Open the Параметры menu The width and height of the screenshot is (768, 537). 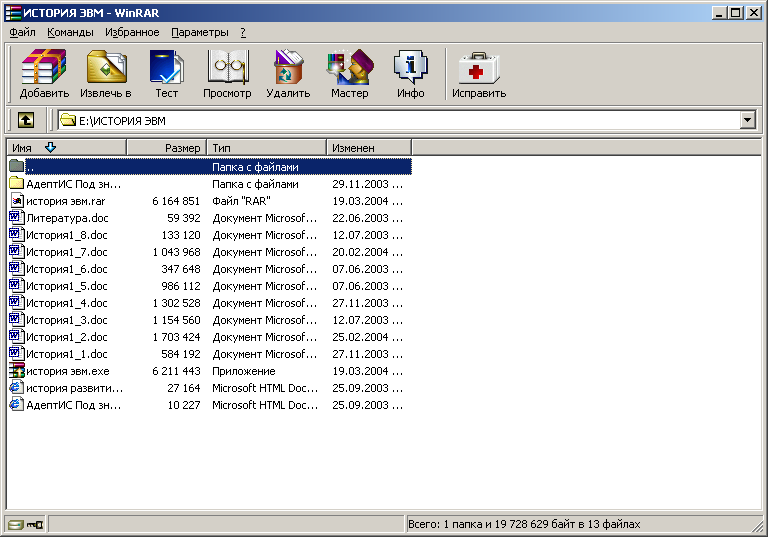(200, 32)
